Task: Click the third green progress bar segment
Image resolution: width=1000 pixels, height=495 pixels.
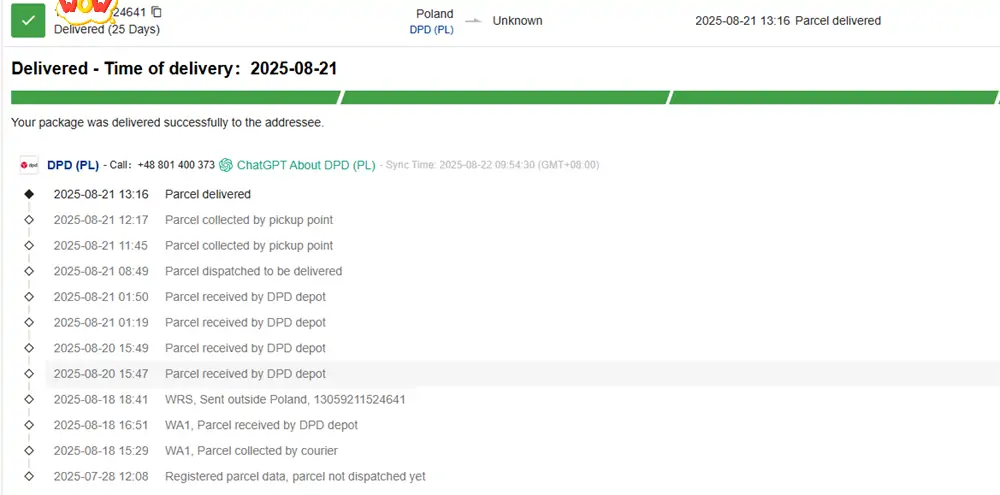Action: 833,98
